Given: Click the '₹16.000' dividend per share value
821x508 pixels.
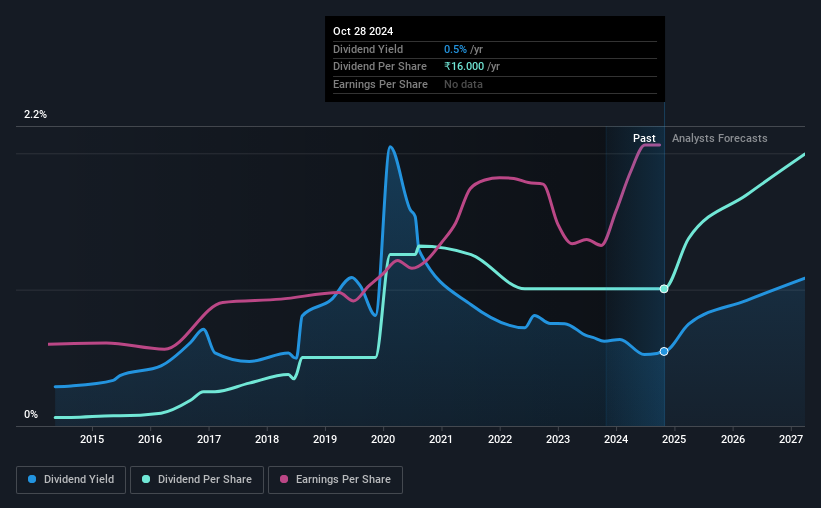Looking at the screenshot, I should [464, 67].
